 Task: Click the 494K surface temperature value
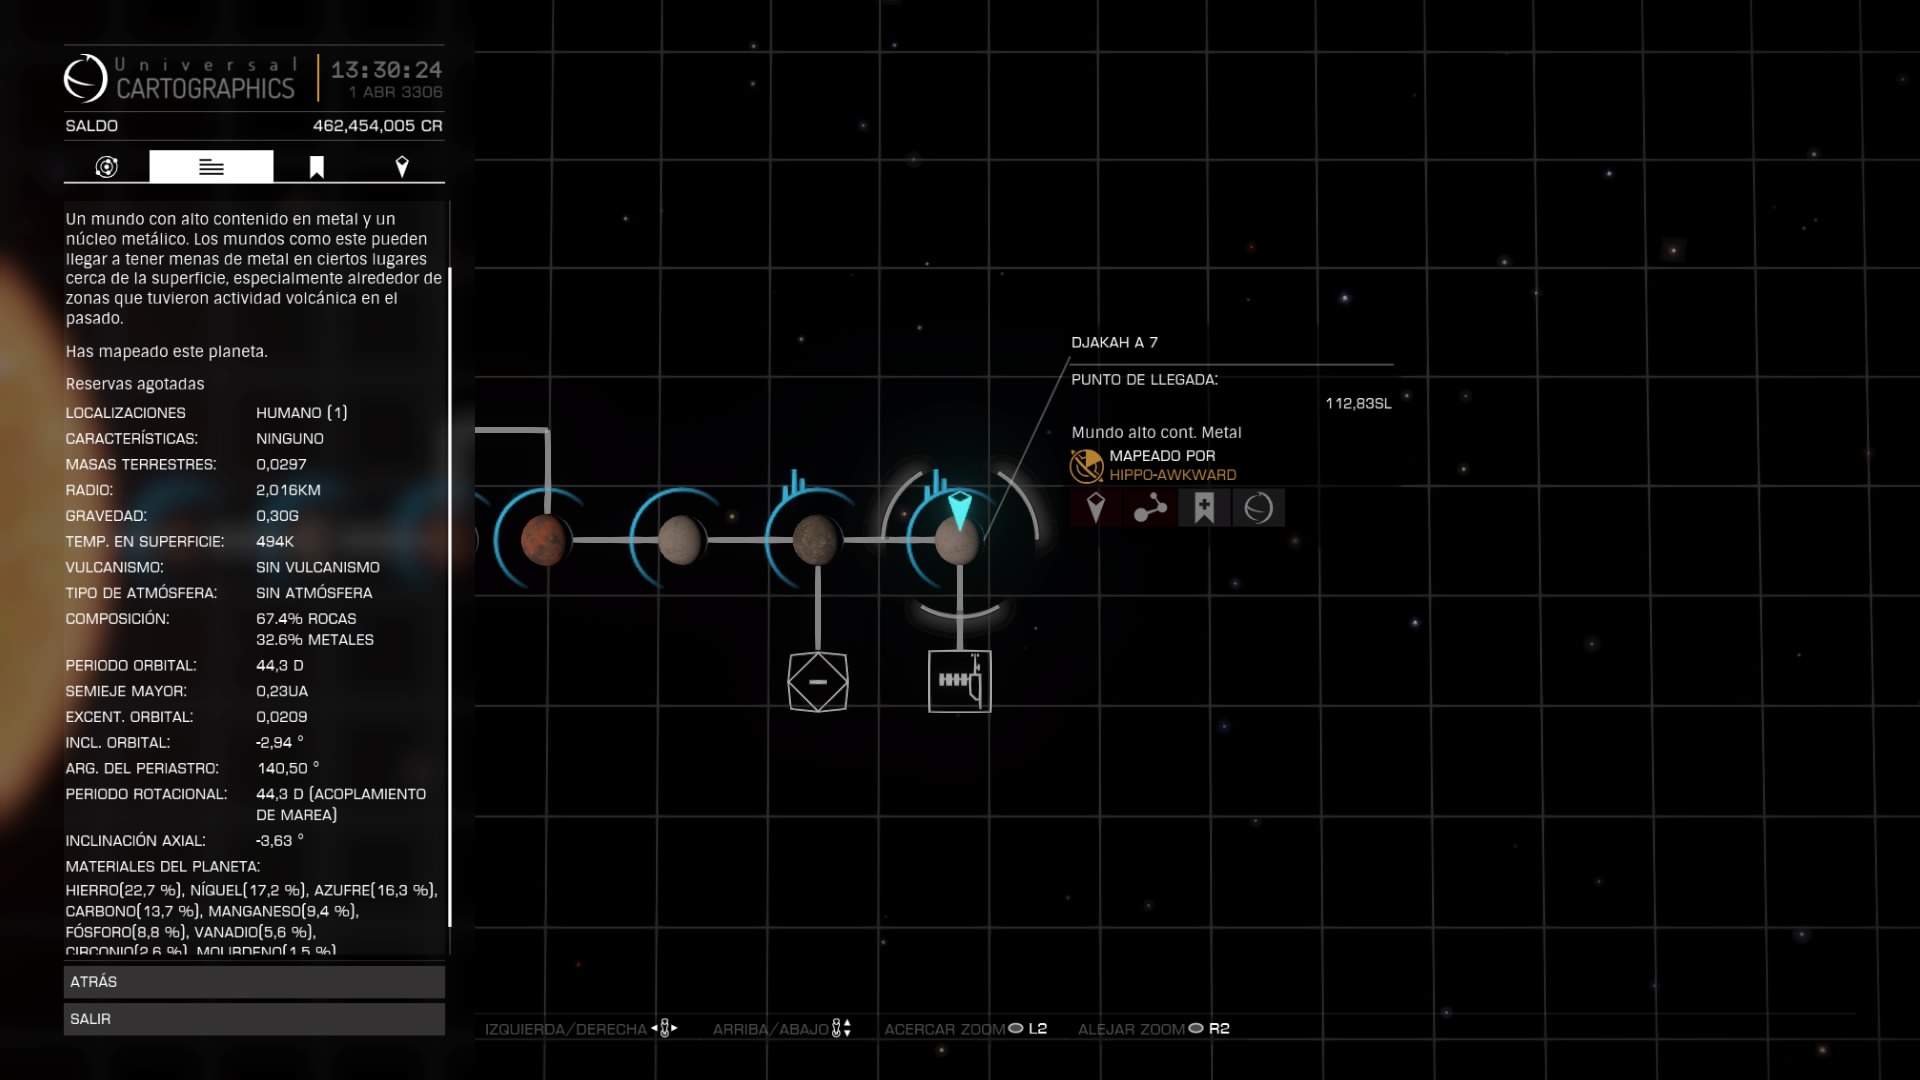275,542
